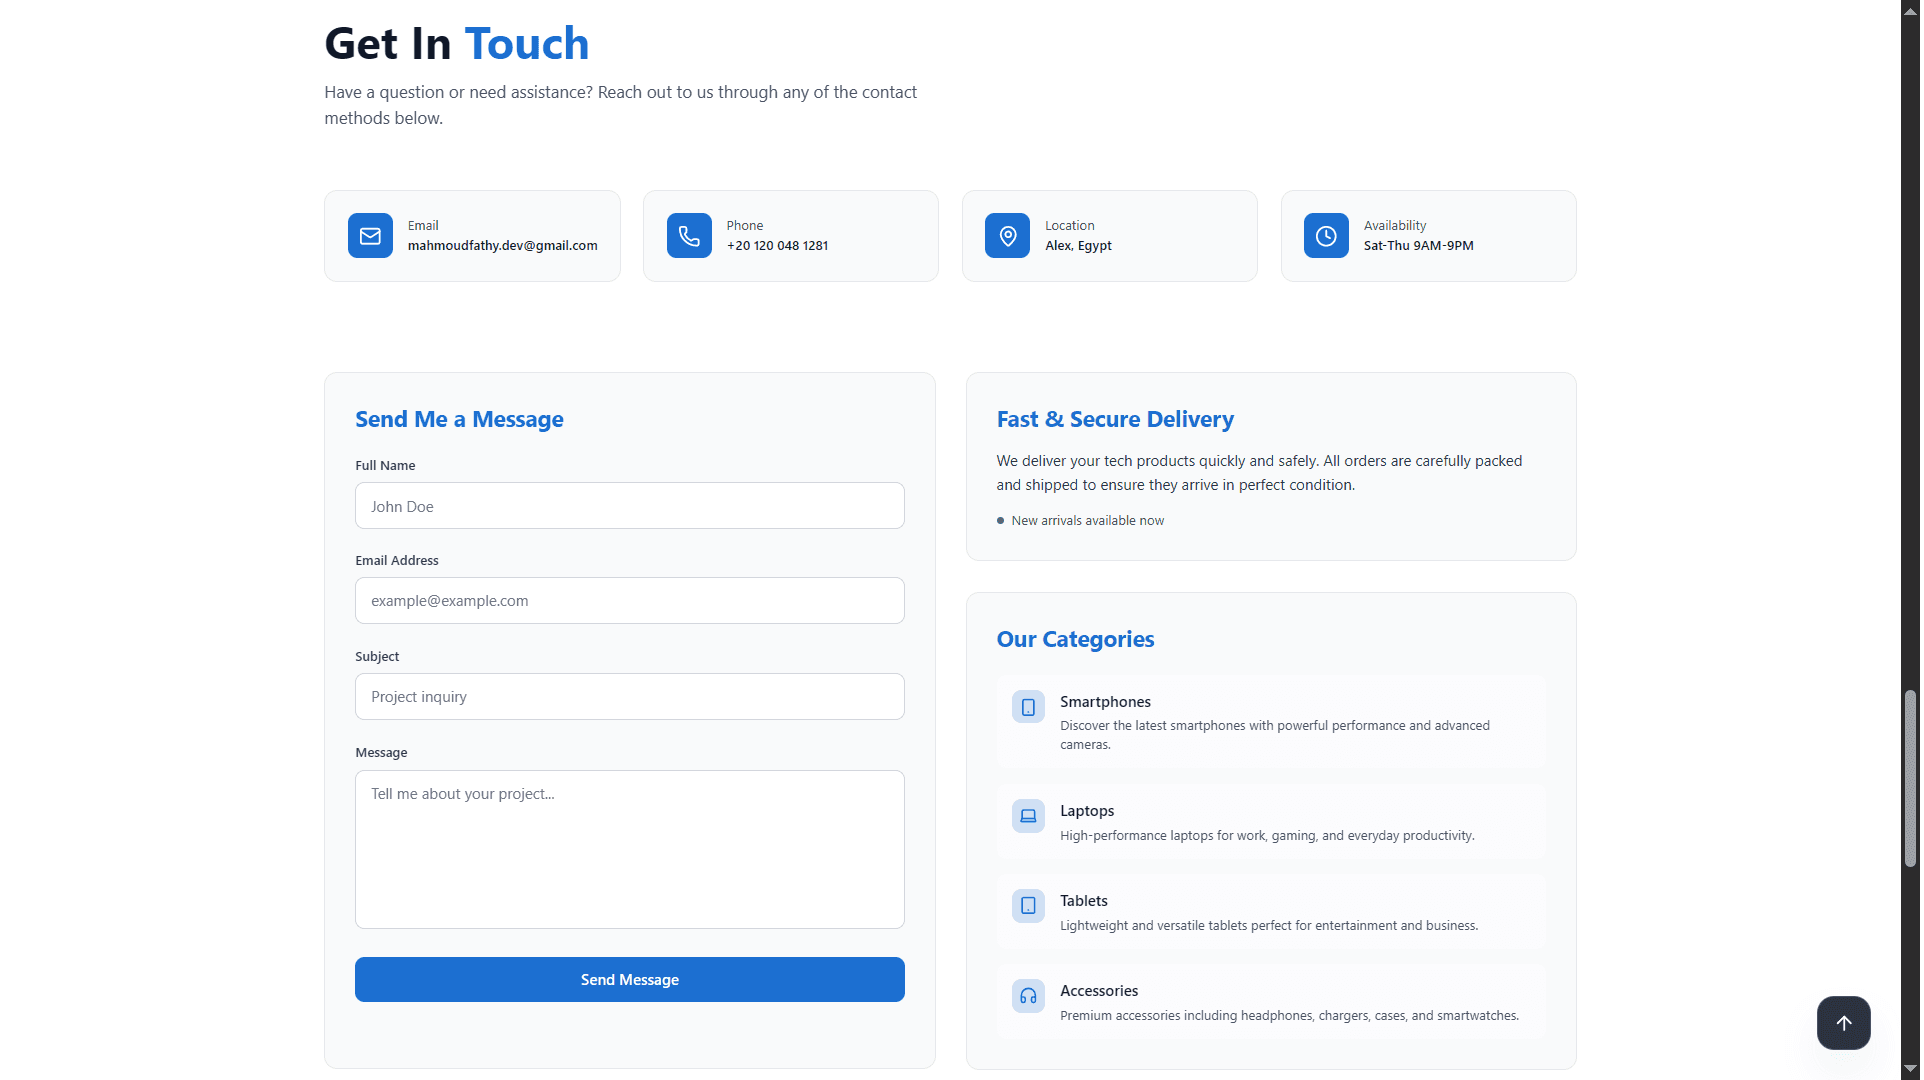Focus the Email Address input field
1924x1080 pixels.
pyautogui.click(x=630, y=601)
